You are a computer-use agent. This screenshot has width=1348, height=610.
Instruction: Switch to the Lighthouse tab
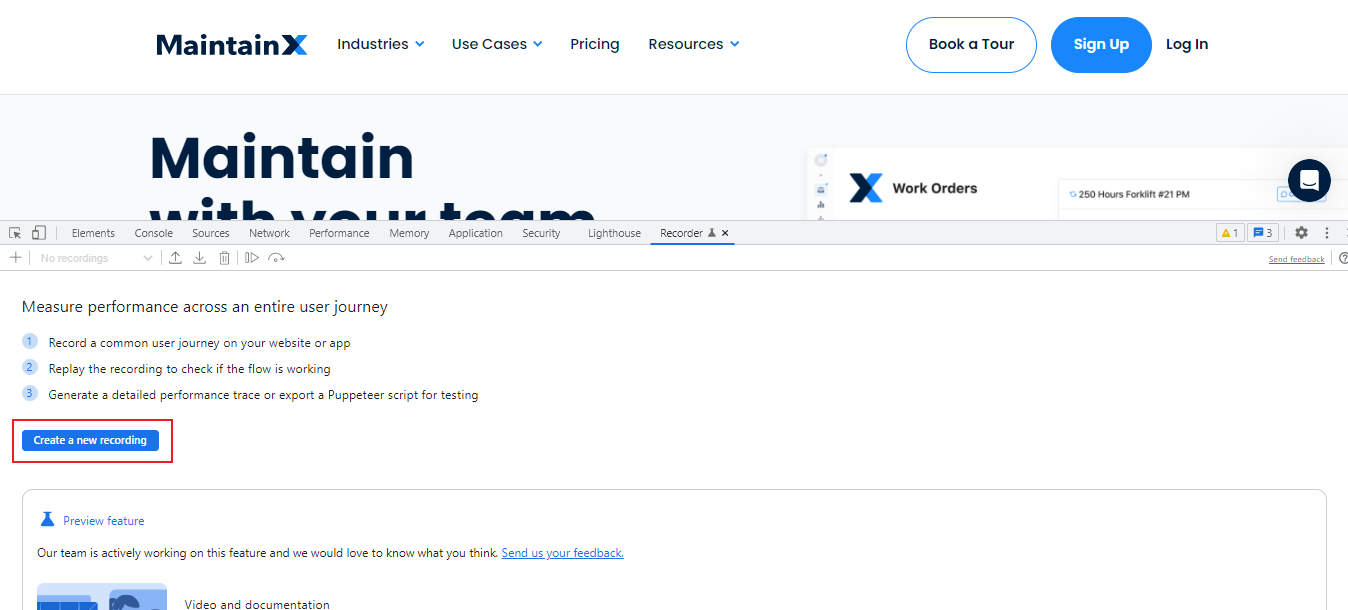(614, 233)
